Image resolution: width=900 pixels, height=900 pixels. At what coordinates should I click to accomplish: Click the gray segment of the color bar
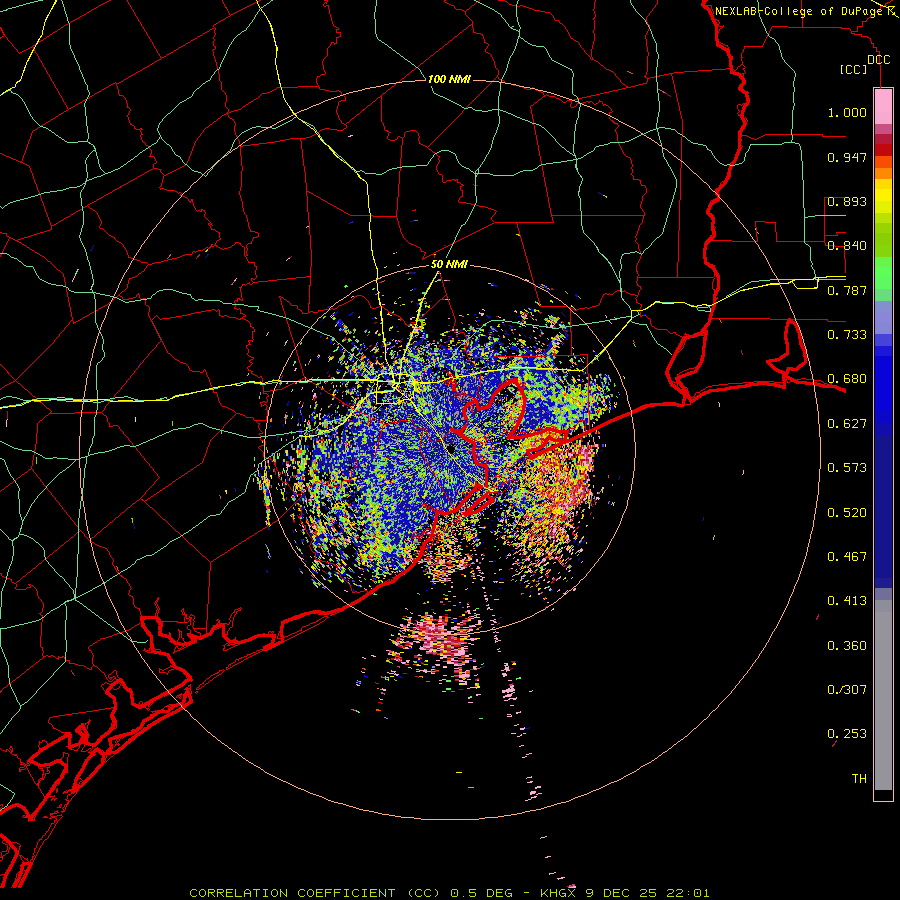pyautogui.click(x=883, y=695)
